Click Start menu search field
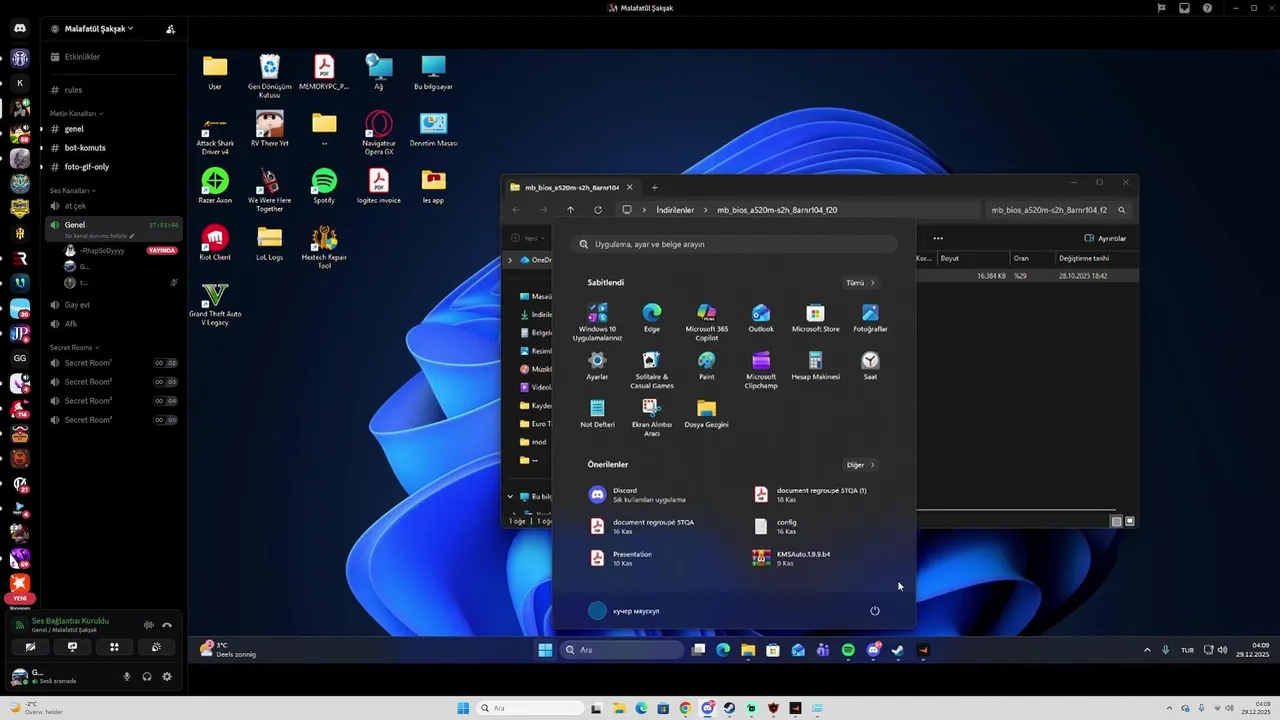Viewport: 1280px width, 720px height. point(735,244)
